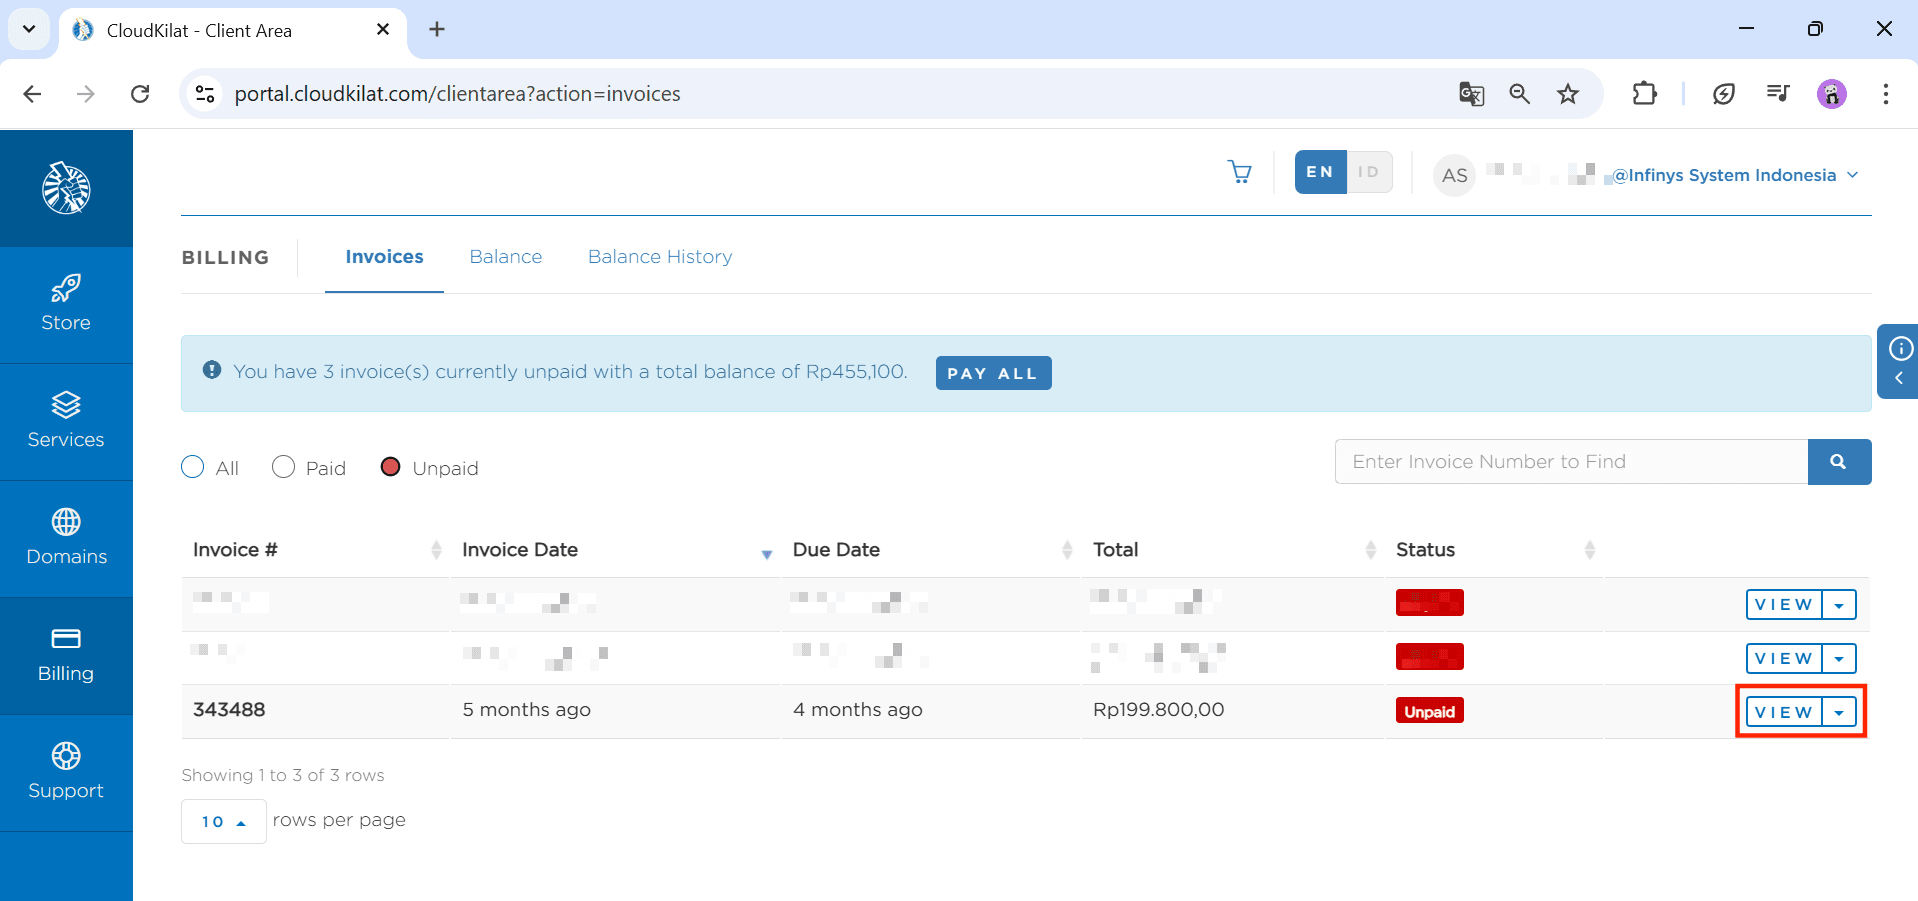Click the Enter Invoice Number search field
Image resolution: width=1918 pixels, height=901 pixels.
click(1570, 462)
